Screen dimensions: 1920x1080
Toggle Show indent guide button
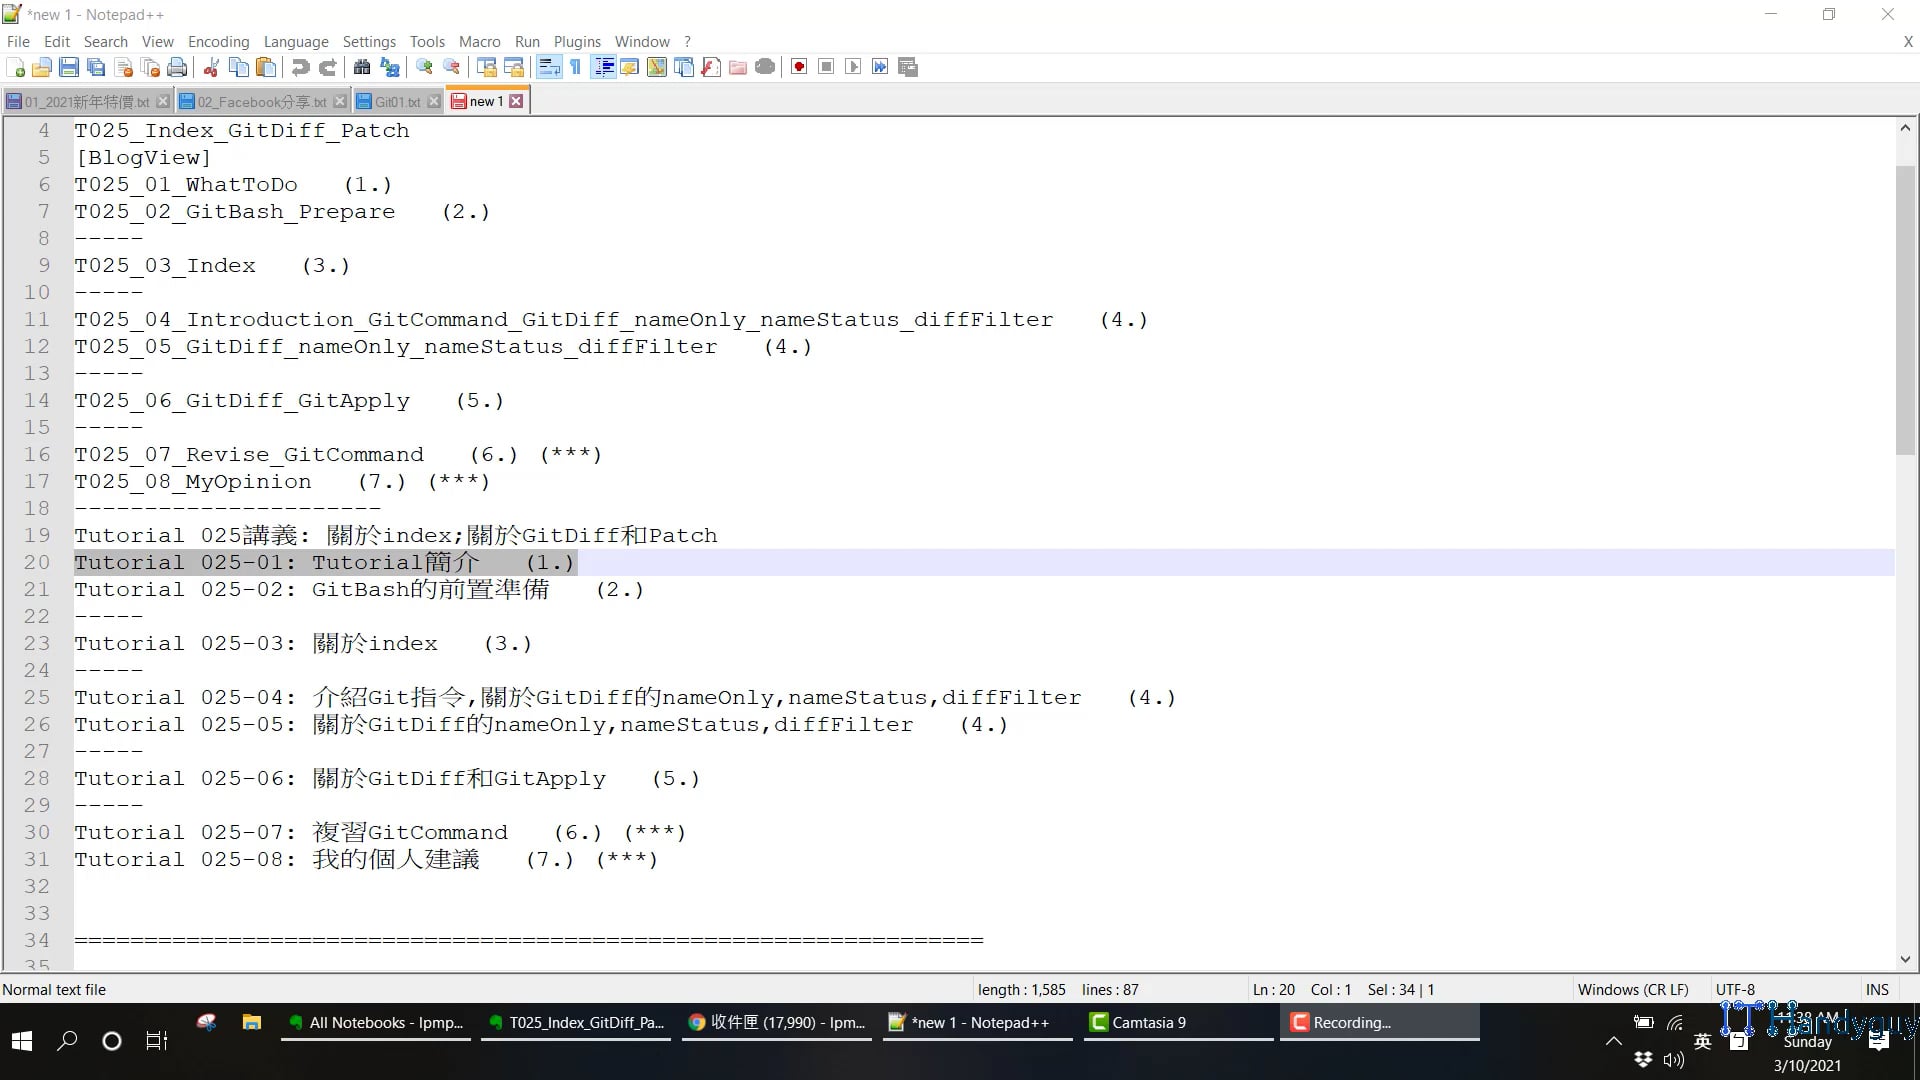604,67
